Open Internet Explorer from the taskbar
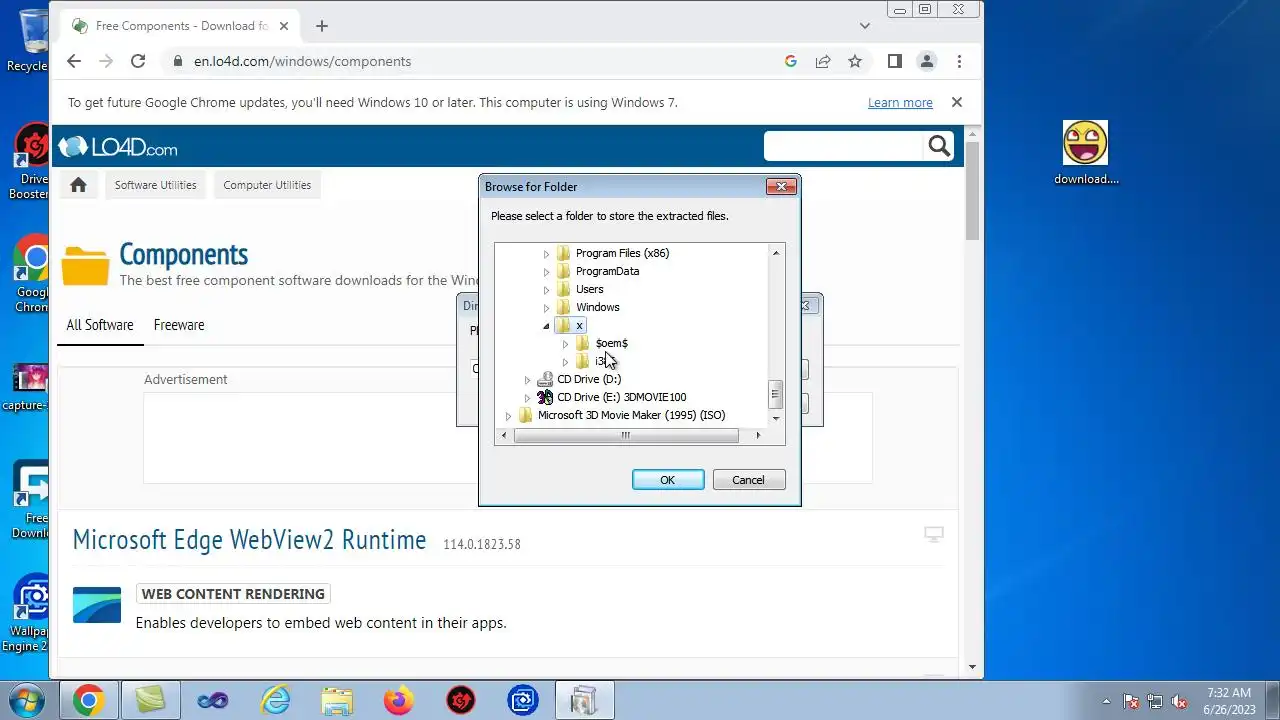Viewport: 1280px width, 720px height. pyautogui.click(x=274, y=701)
